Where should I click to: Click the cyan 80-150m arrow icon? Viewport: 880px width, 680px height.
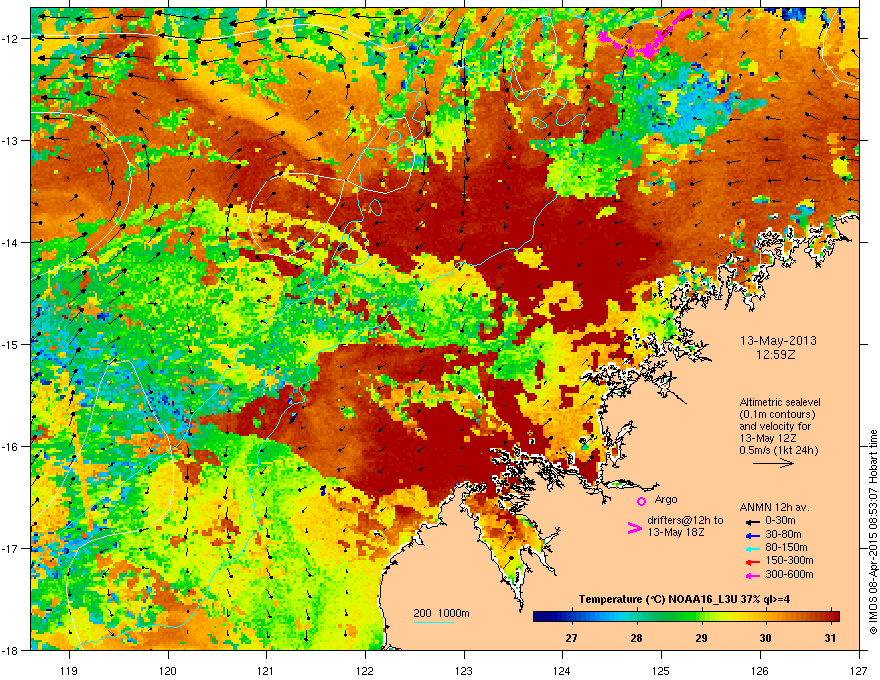click(752, 548)
